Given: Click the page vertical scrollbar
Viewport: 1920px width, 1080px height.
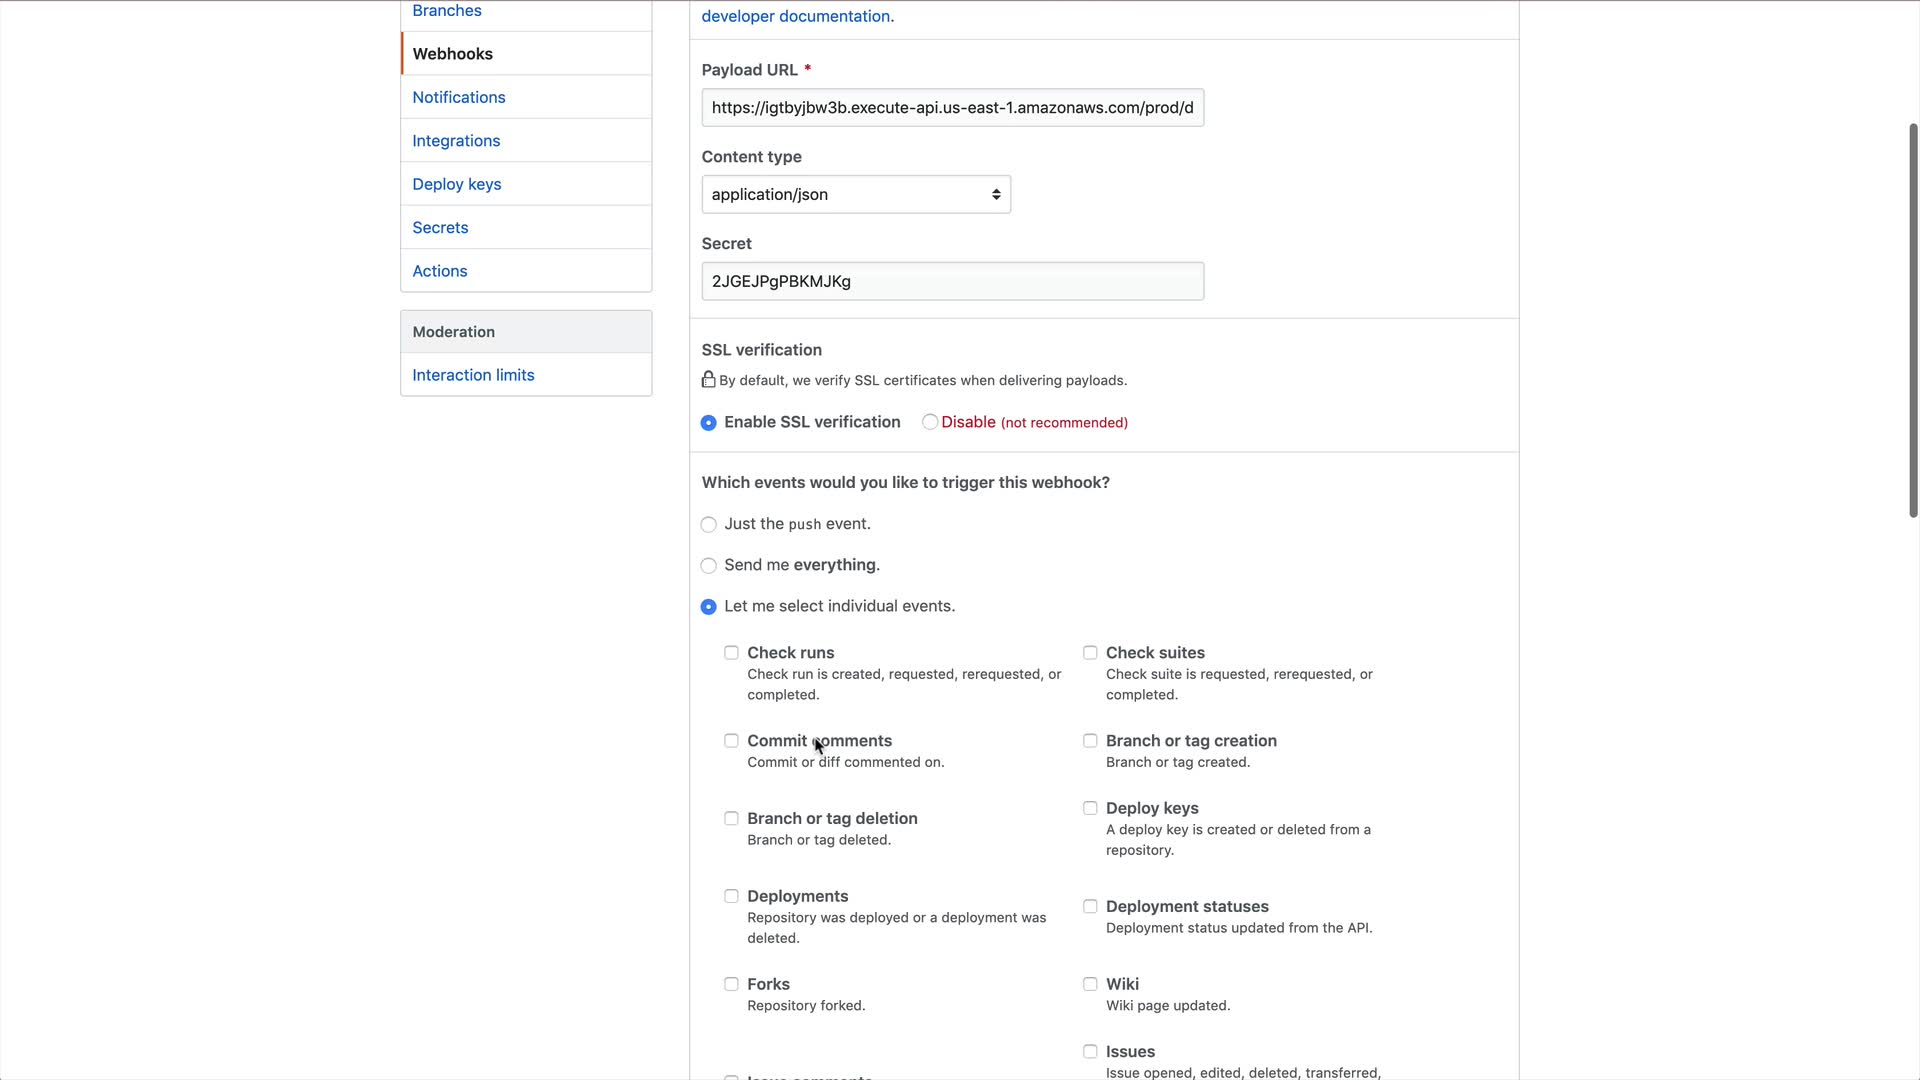Looking at the screenshot, I should pyautogui.click(x=1913, y=320).
